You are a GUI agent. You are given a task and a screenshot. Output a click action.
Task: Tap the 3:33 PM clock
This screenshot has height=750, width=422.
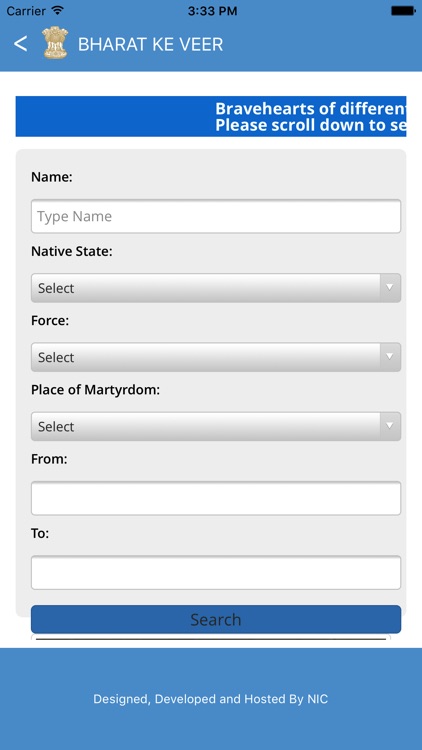click(212, 11)
